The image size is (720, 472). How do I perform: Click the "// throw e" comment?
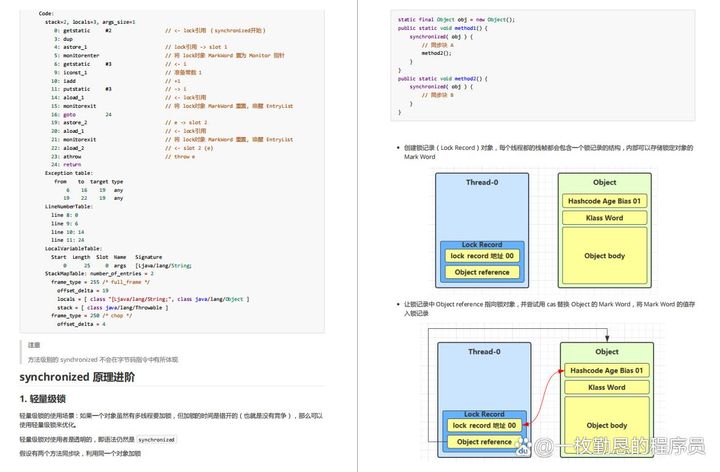180,157
